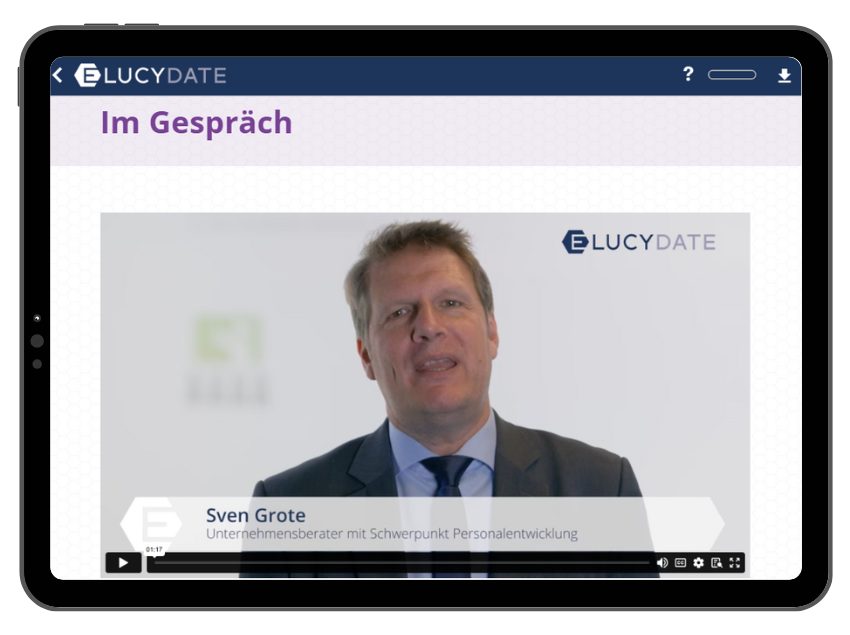This screenshot has height=635, width=850.
Task: Go back using the header arrow
Action: pyautogui.click(x=58, y=75)
